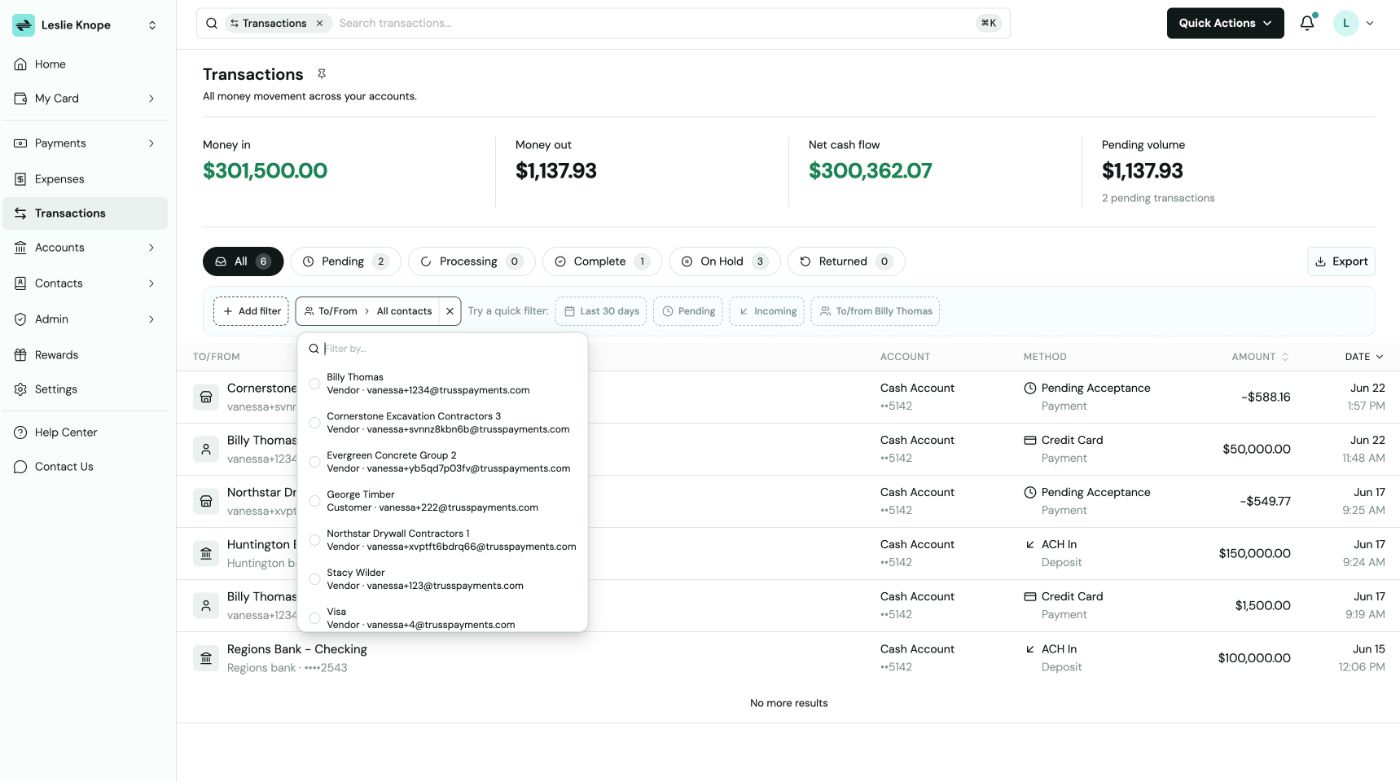Click the bank icon on the Regions Bank row
The height and width of the screenshot is (782, 1400).
206,658
